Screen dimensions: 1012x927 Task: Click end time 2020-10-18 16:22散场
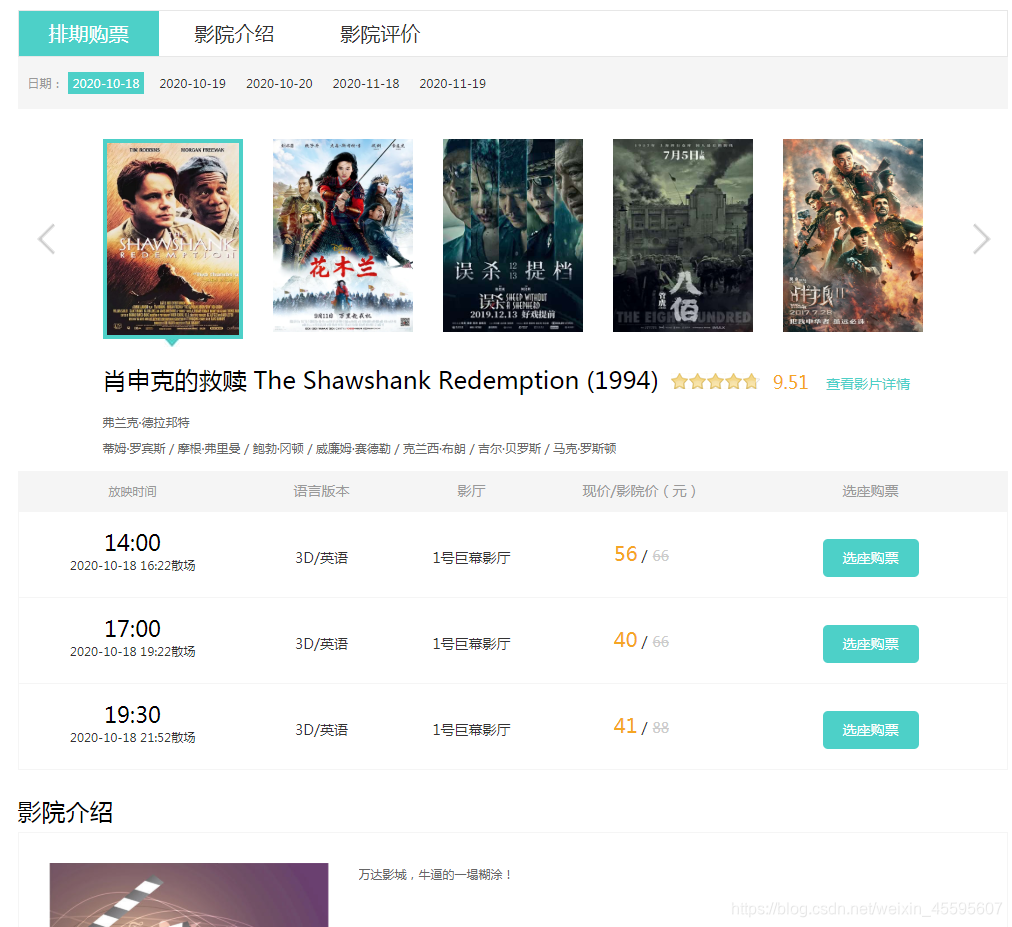tap(132, 565)
